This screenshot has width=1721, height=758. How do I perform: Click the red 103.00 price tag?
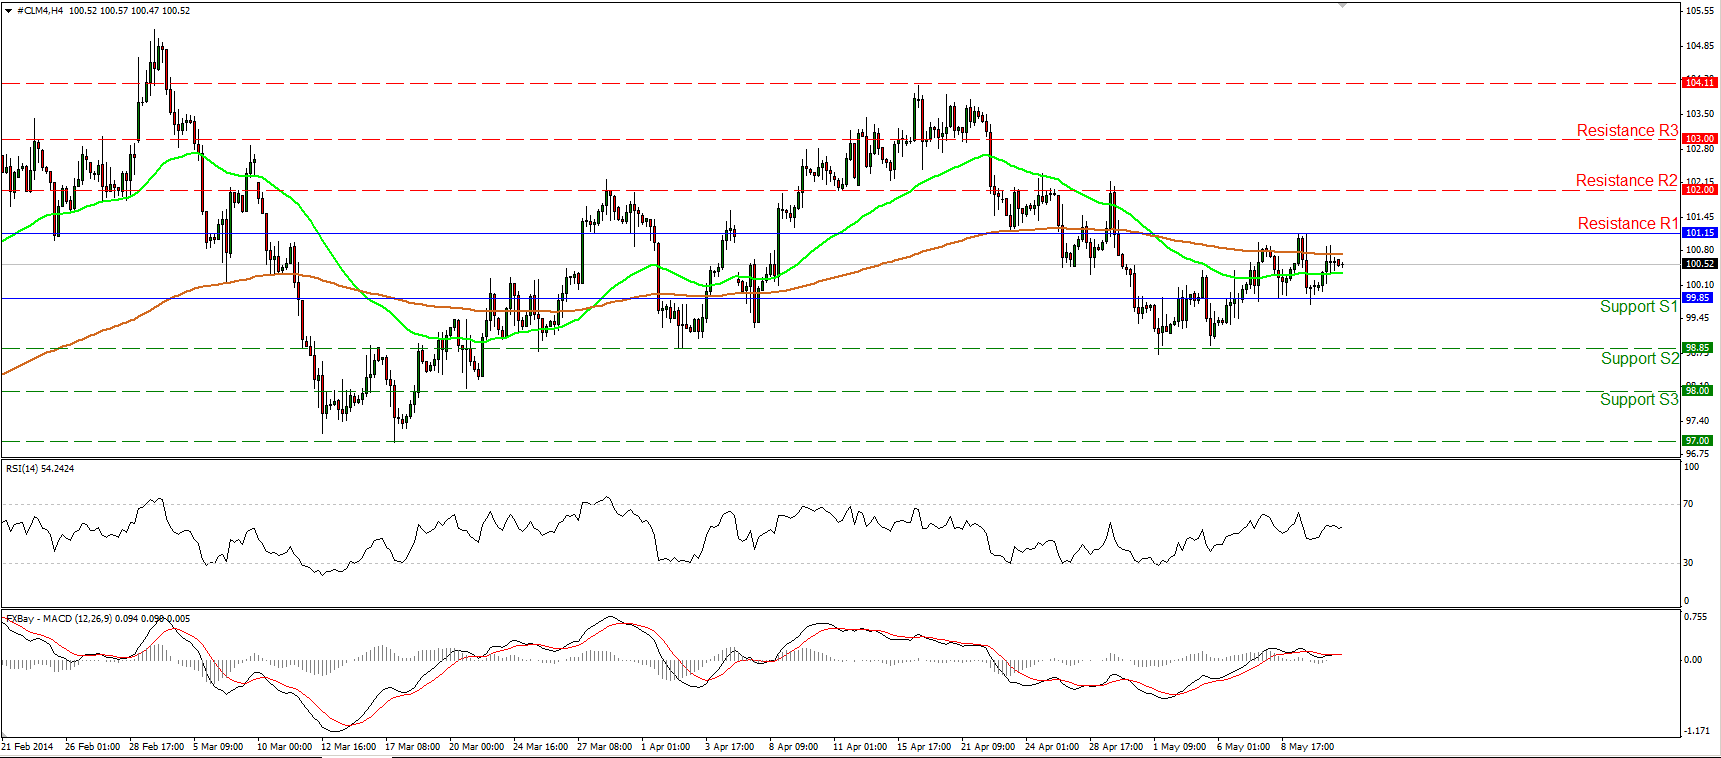[x=1700, y=139]
